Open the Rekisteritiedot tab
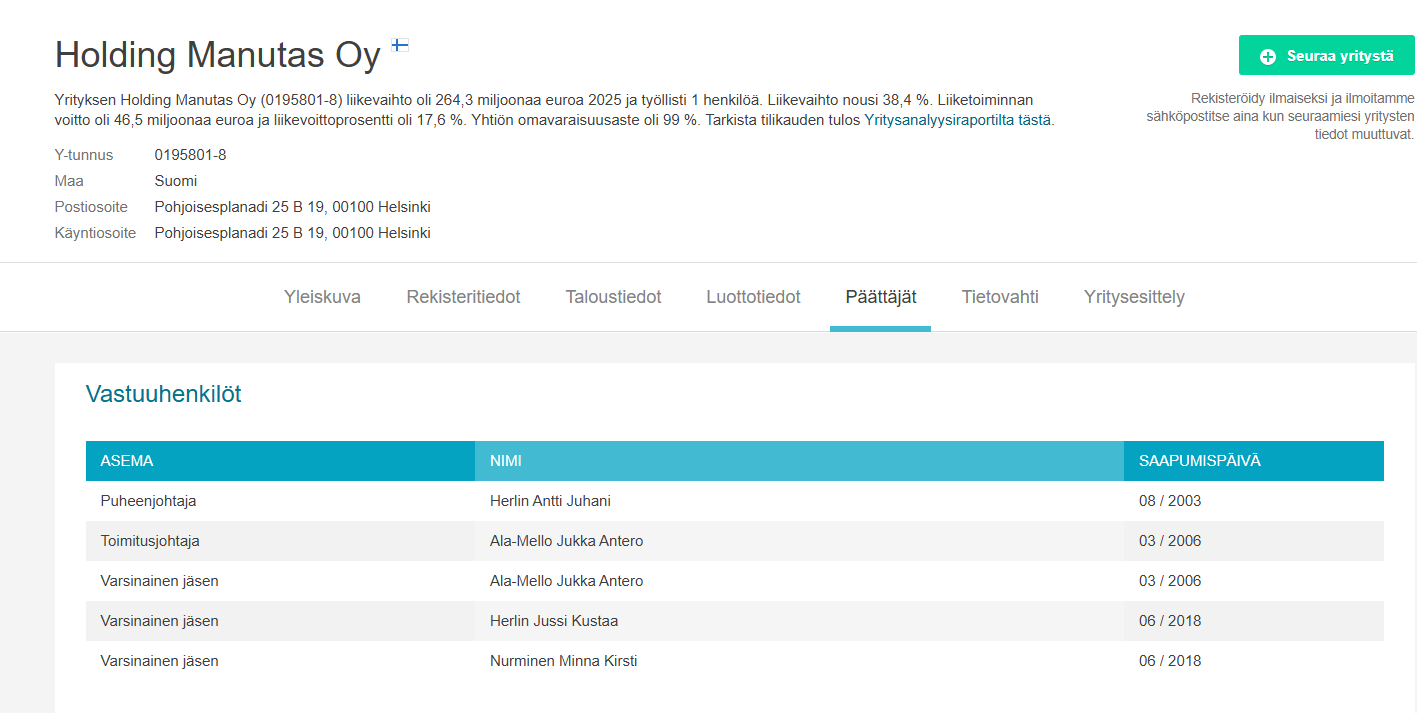The height and width of the screenshot is (713, 1417). 463,297
